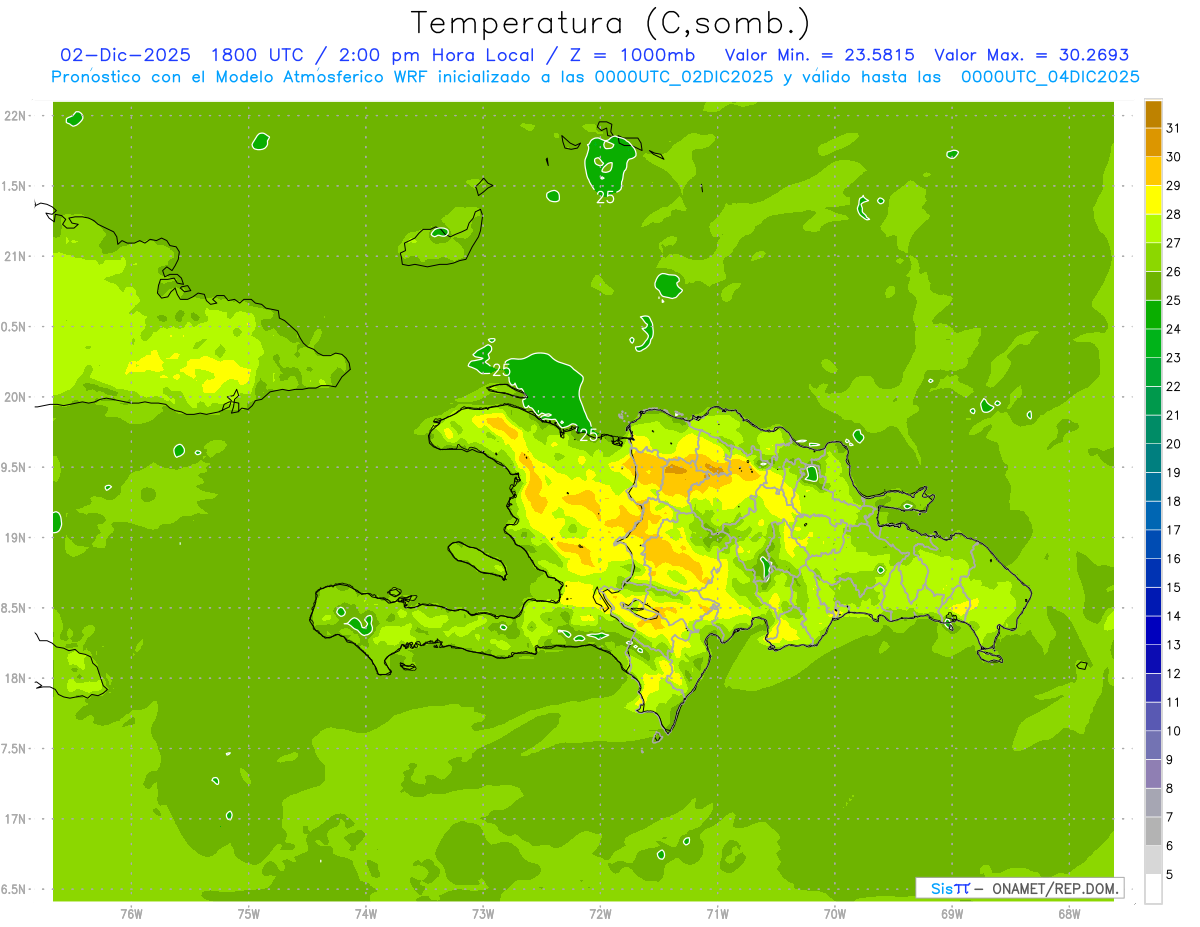Click the "72W" longitude label
1200x927 pixels.
coord(600,915)
